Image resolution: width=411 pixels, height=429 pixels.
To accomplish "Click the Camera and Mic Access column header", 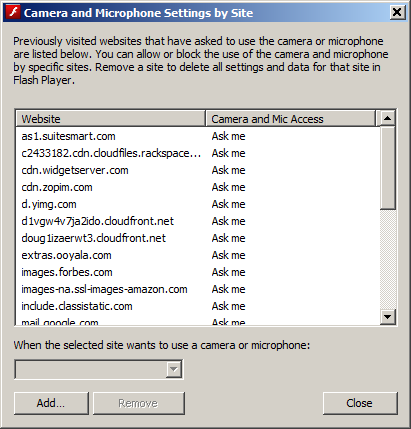I will coord(291,119).
